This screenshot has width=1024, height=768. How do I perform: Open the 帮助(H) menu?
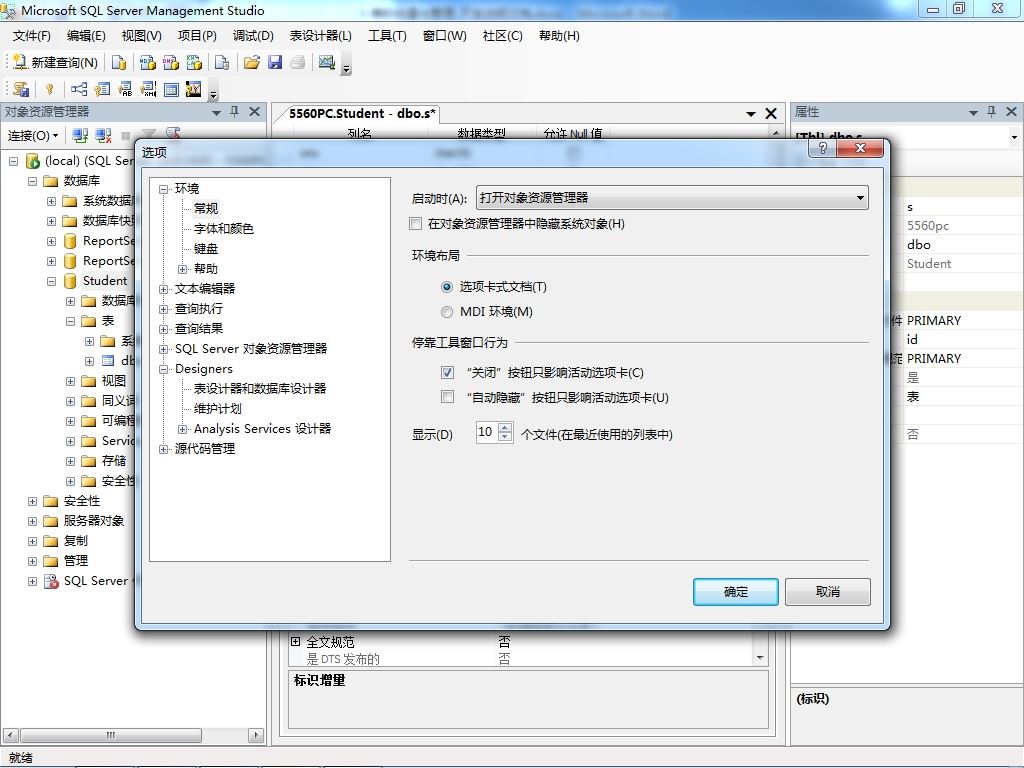coord(559,36)
